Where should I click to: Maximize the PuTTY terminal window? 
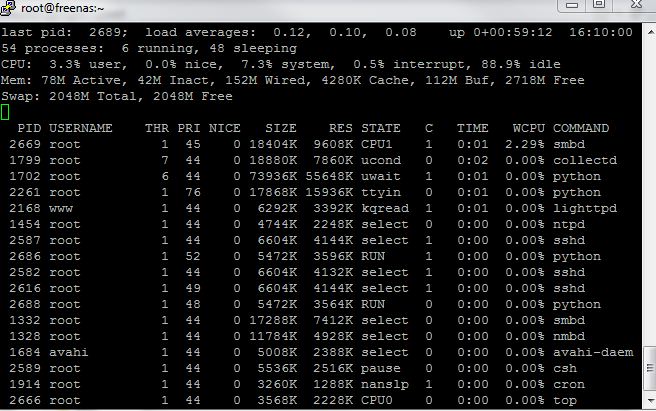(599, 5)
